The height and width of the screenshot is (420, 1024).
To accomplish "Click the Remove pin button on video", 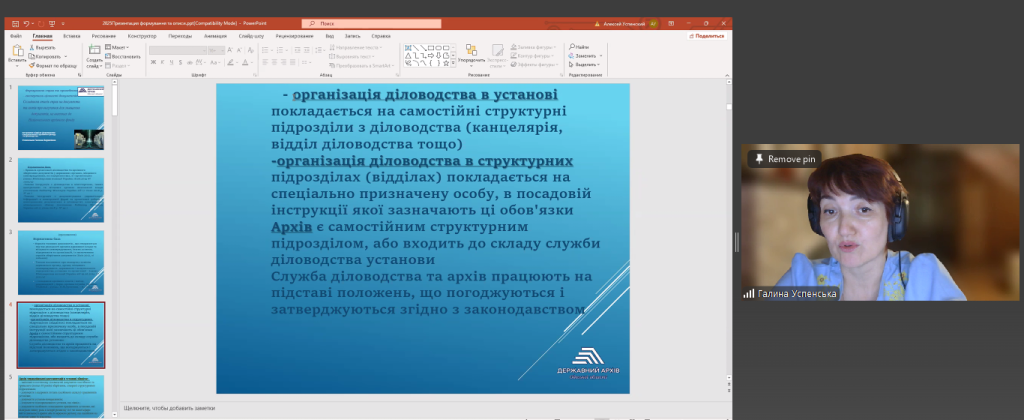I will tap(786, 159).
